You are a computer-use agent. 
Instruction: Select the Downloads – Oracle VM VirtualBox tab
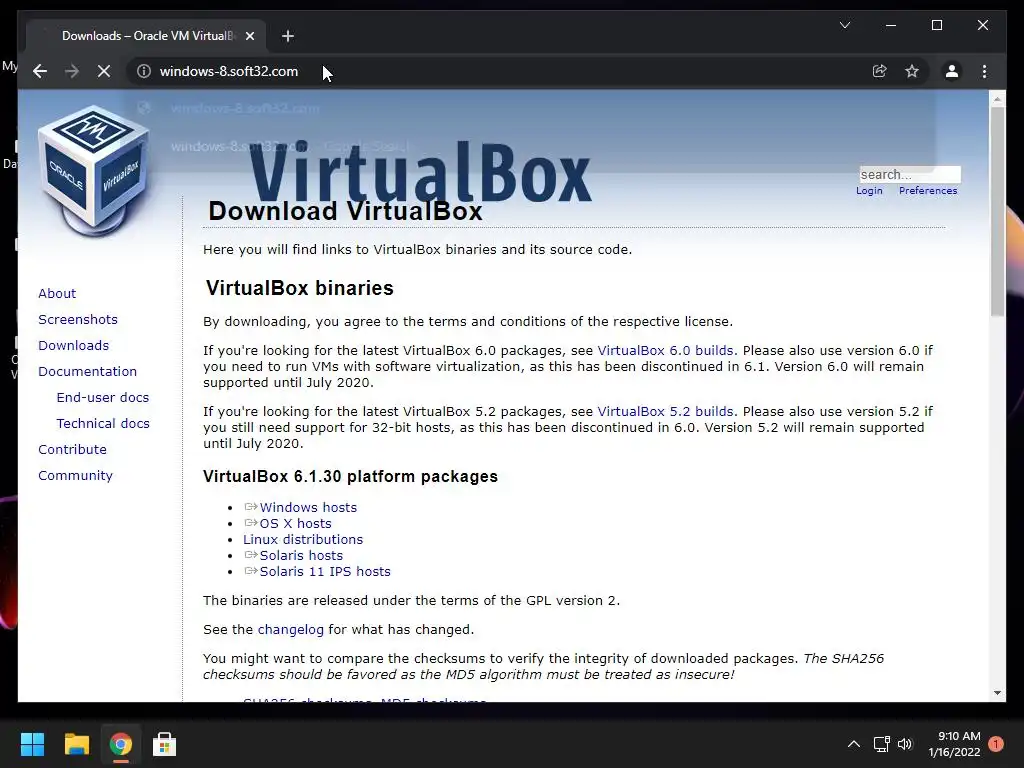click(x=146, y=36)
